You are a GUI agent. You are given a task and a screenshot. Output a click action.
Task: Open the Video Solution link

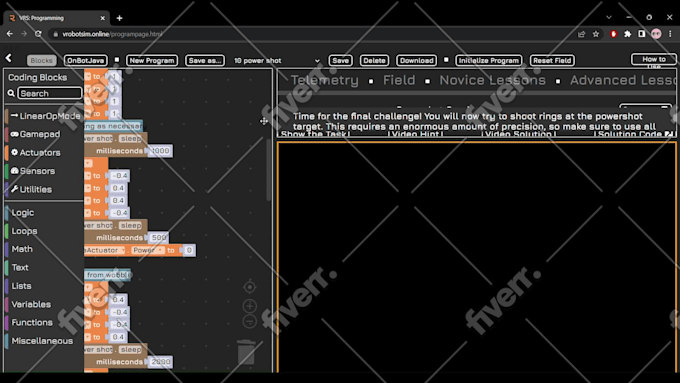point(518,134)
